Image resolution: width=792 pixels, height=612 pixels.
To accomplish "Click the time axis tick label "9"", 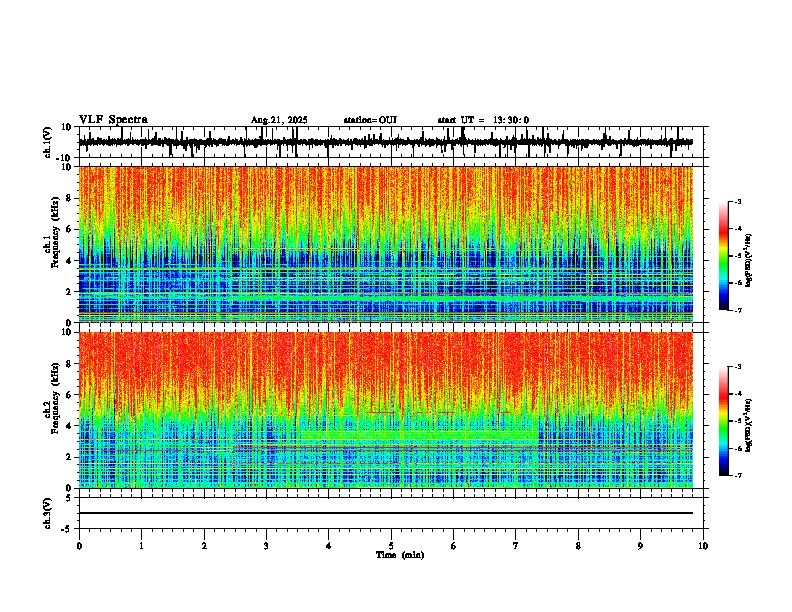I will click(x=640, y=546).
